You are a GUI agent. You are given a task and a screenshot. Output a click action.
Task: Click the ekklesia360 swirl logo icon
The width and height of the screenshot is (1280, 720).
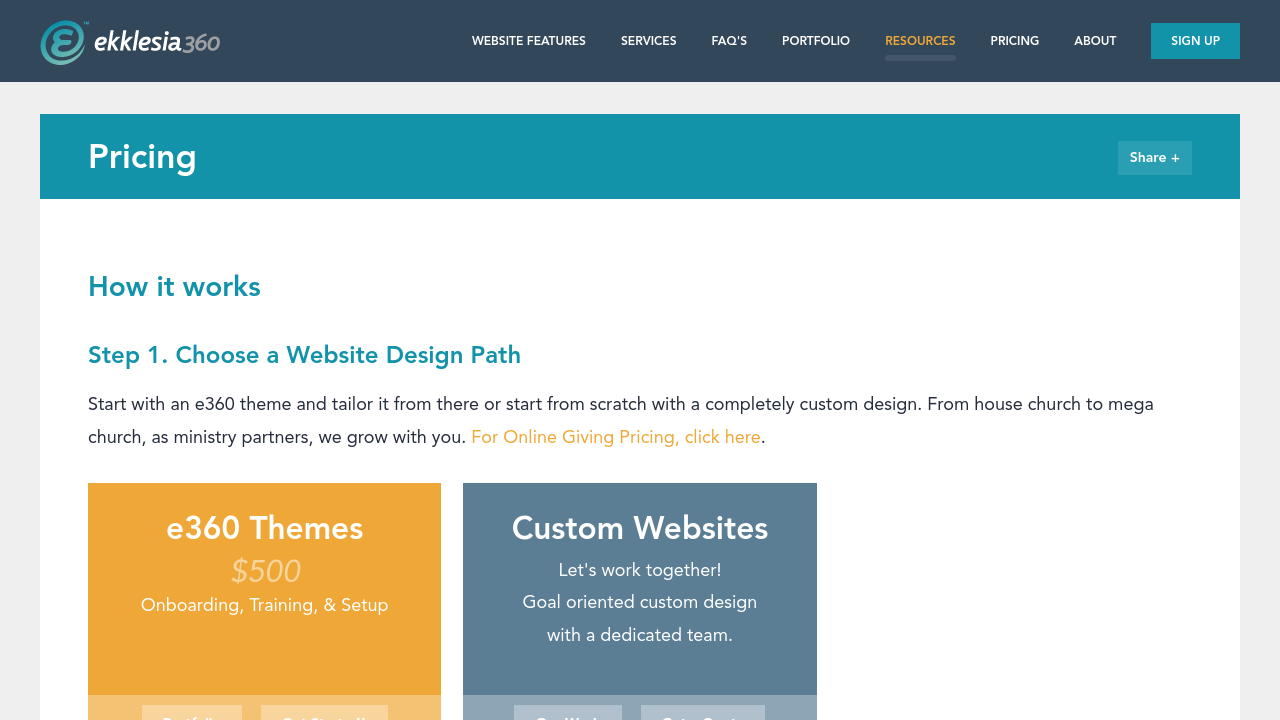tap(62, 42)
